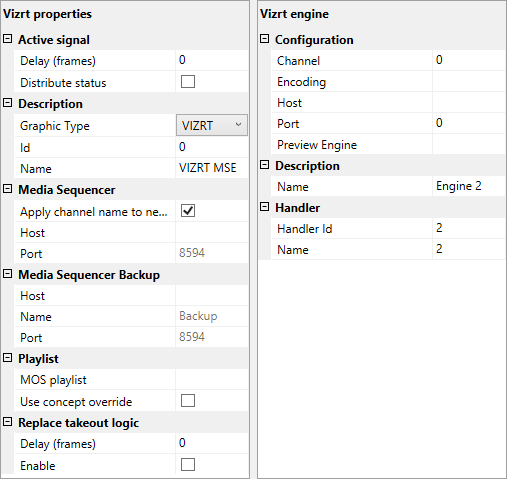Collapse the Media Sequencer section
Screen dimensions: 507x479
pyautogui.click(x=8, y=189)
